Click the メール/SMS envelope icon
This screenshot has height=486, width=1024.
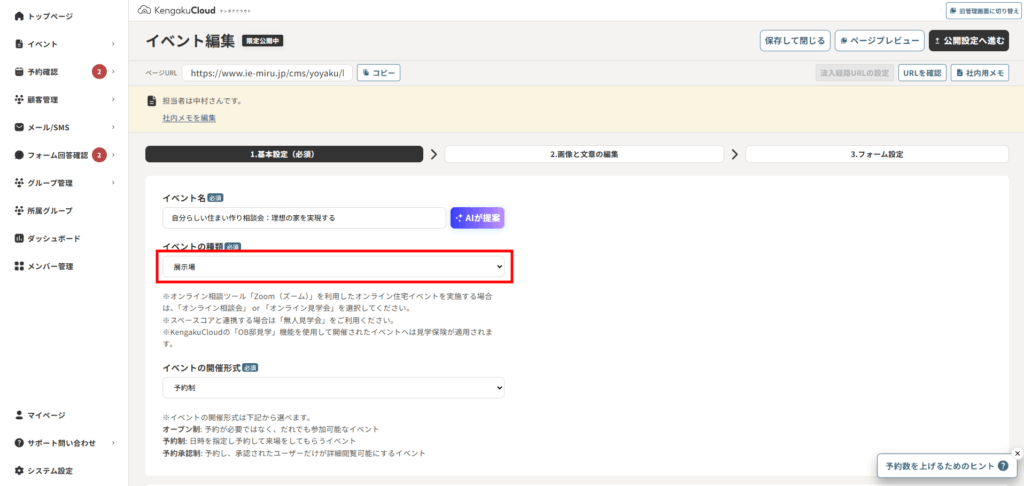(x=19, y=127)
